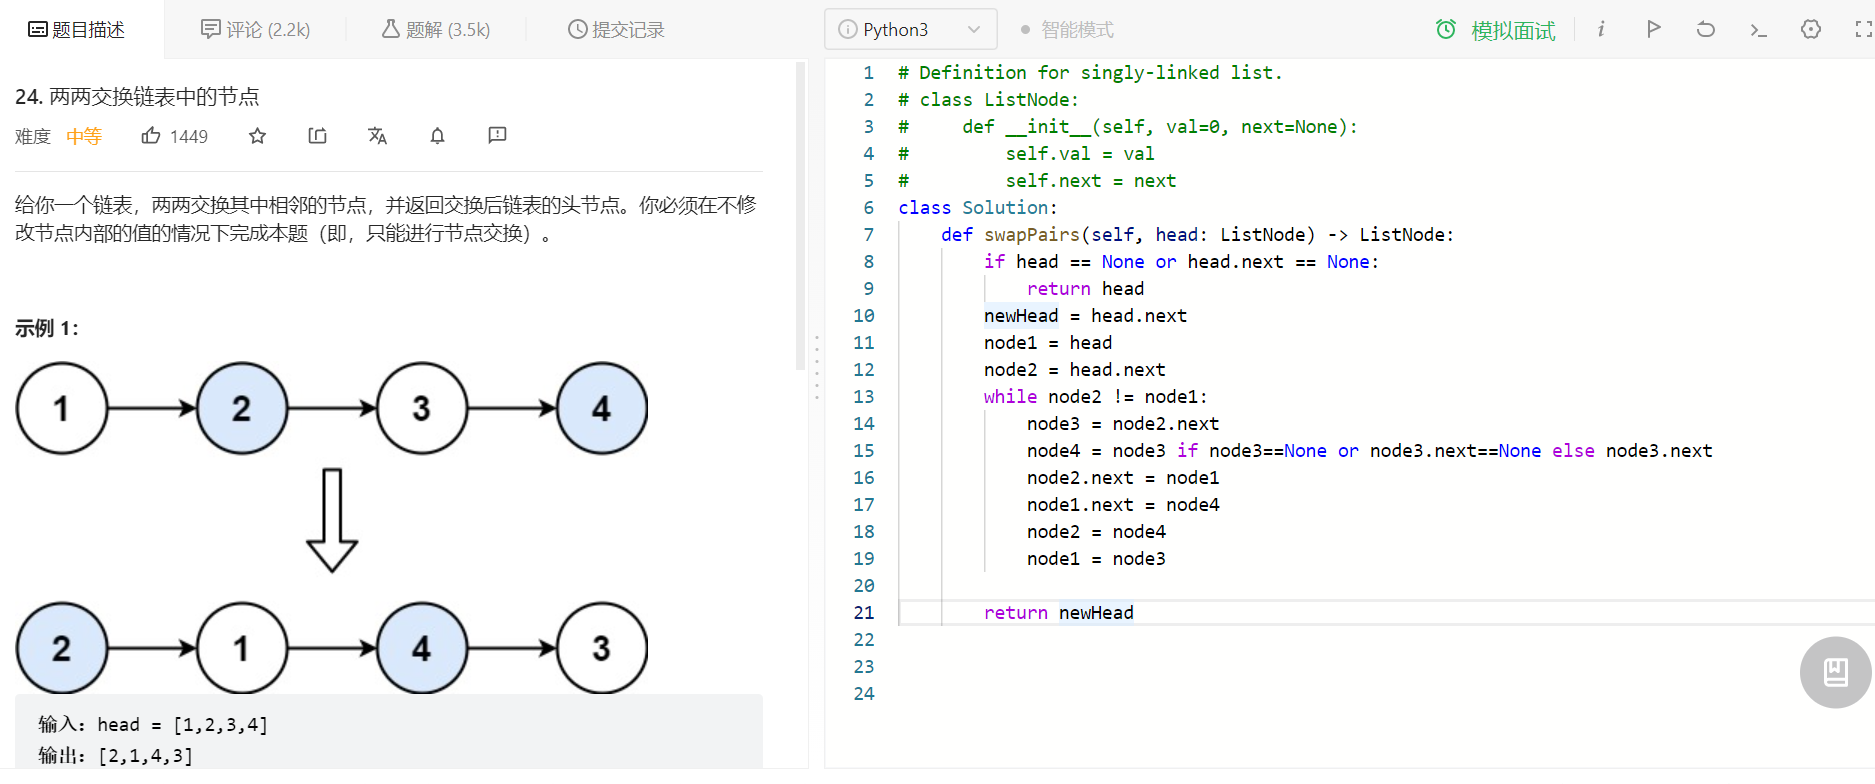Click the alarm clock icon beside 模拟面试
The width and height of the screenshot is (1875, 784).
[x=1446, y=30]
